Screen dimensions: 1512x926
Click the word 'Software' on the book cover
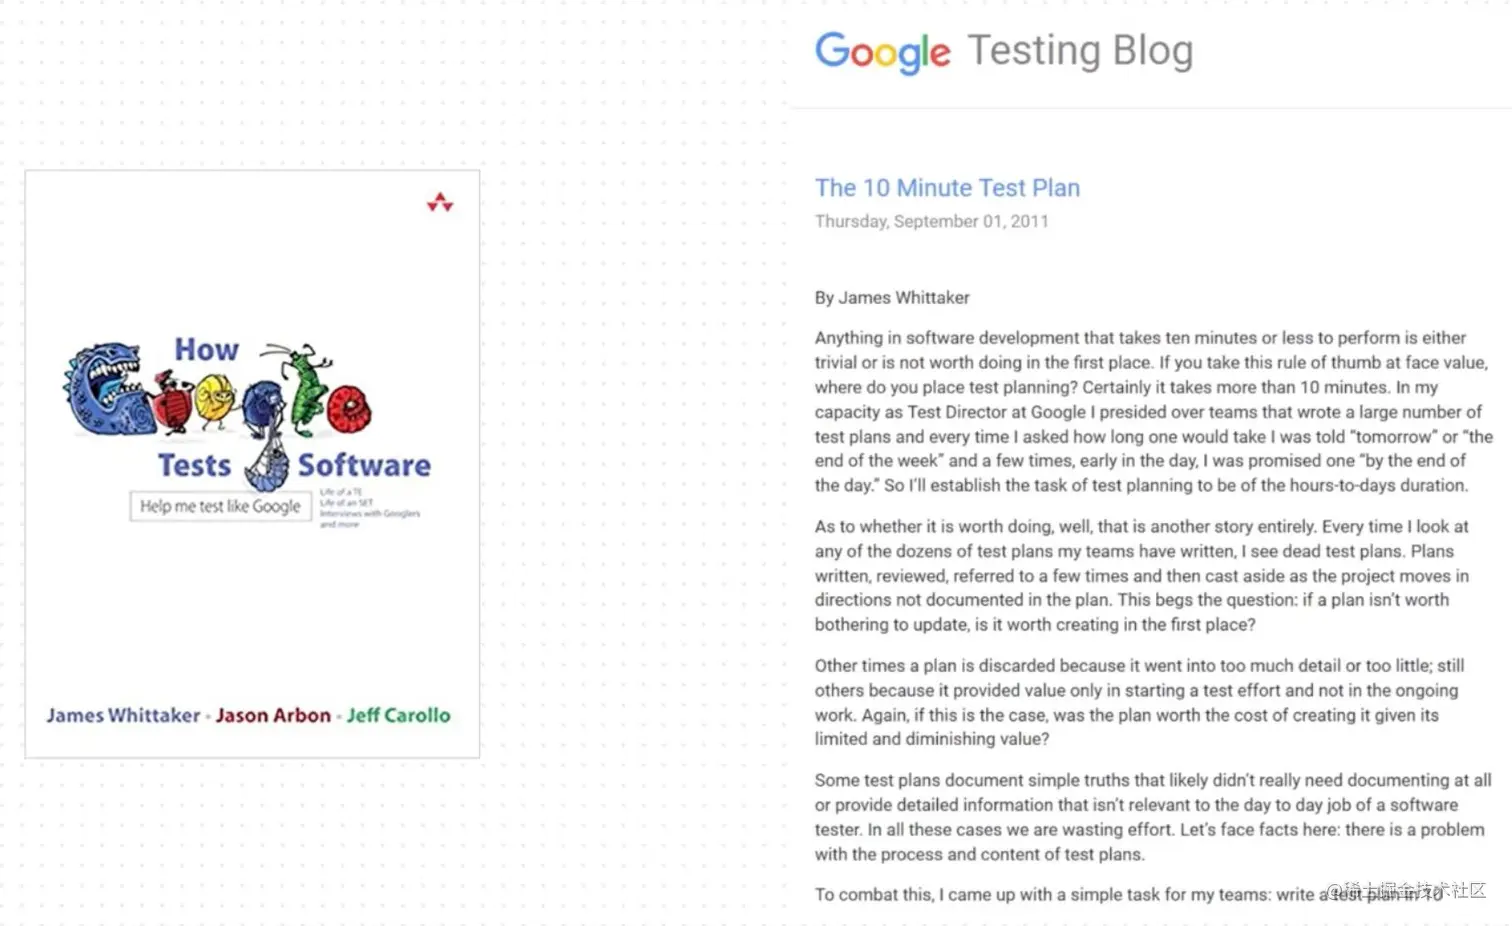(364, 466)
